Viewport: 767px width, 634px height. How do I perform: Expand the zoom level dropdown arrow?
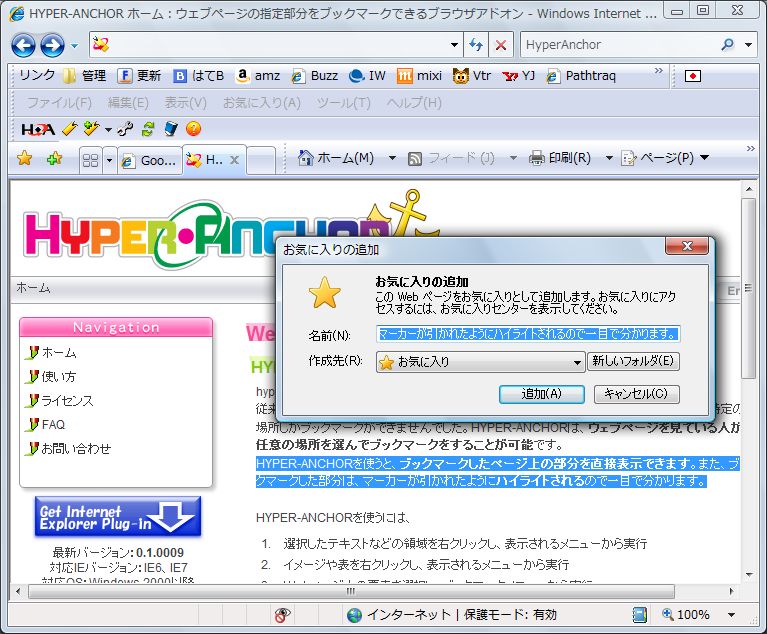[x=731, y=615]
